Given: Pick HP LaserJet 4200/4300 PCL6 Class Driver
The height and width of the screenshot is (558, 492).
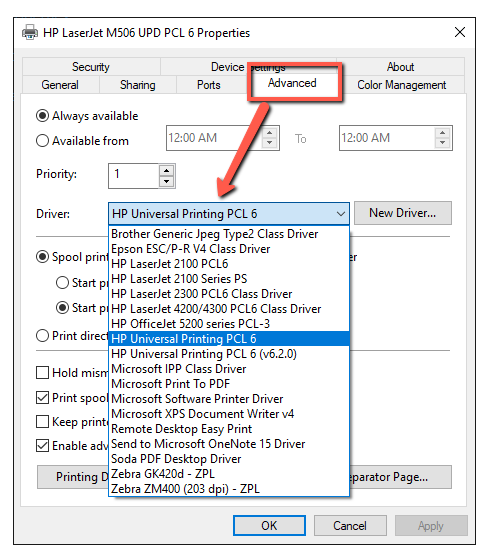Looking at the screenshot, I should point(229,309).
